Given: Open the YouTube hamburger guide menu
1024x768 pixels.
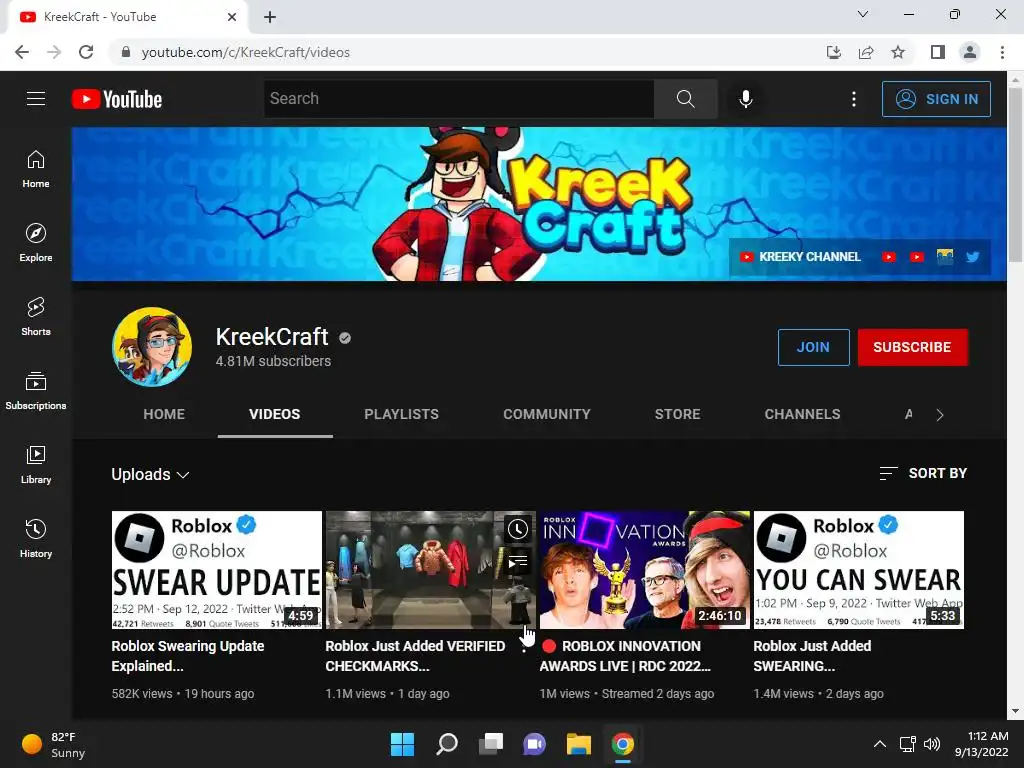Looking at the screenshot, I should [36, 99].
